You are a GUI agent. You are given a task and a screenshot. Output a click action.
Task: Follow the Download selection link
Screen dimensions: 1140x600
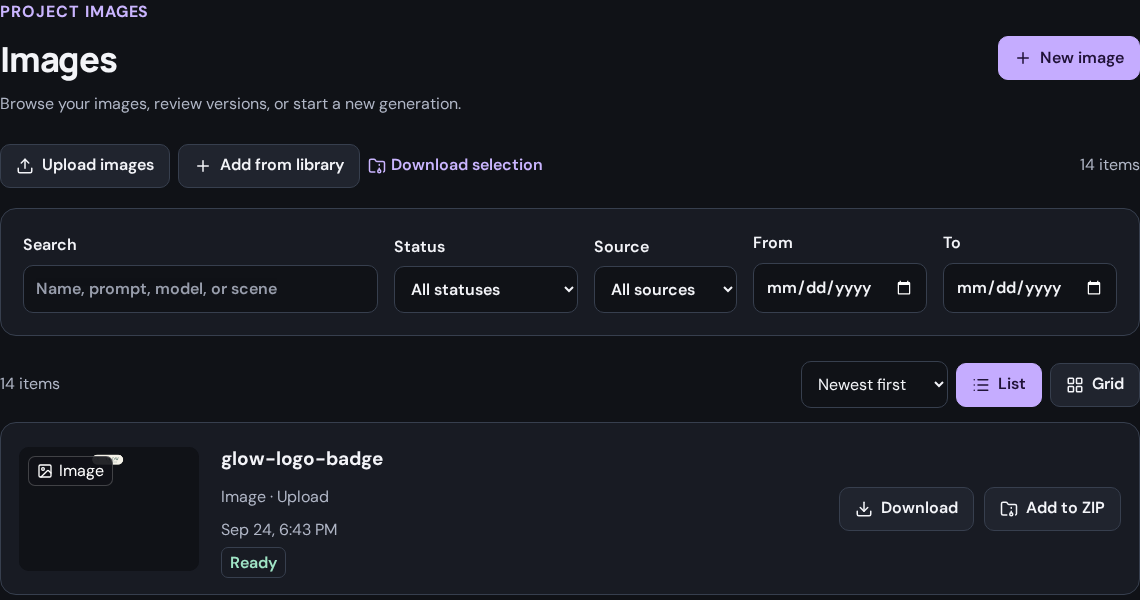tap(455, 165)
